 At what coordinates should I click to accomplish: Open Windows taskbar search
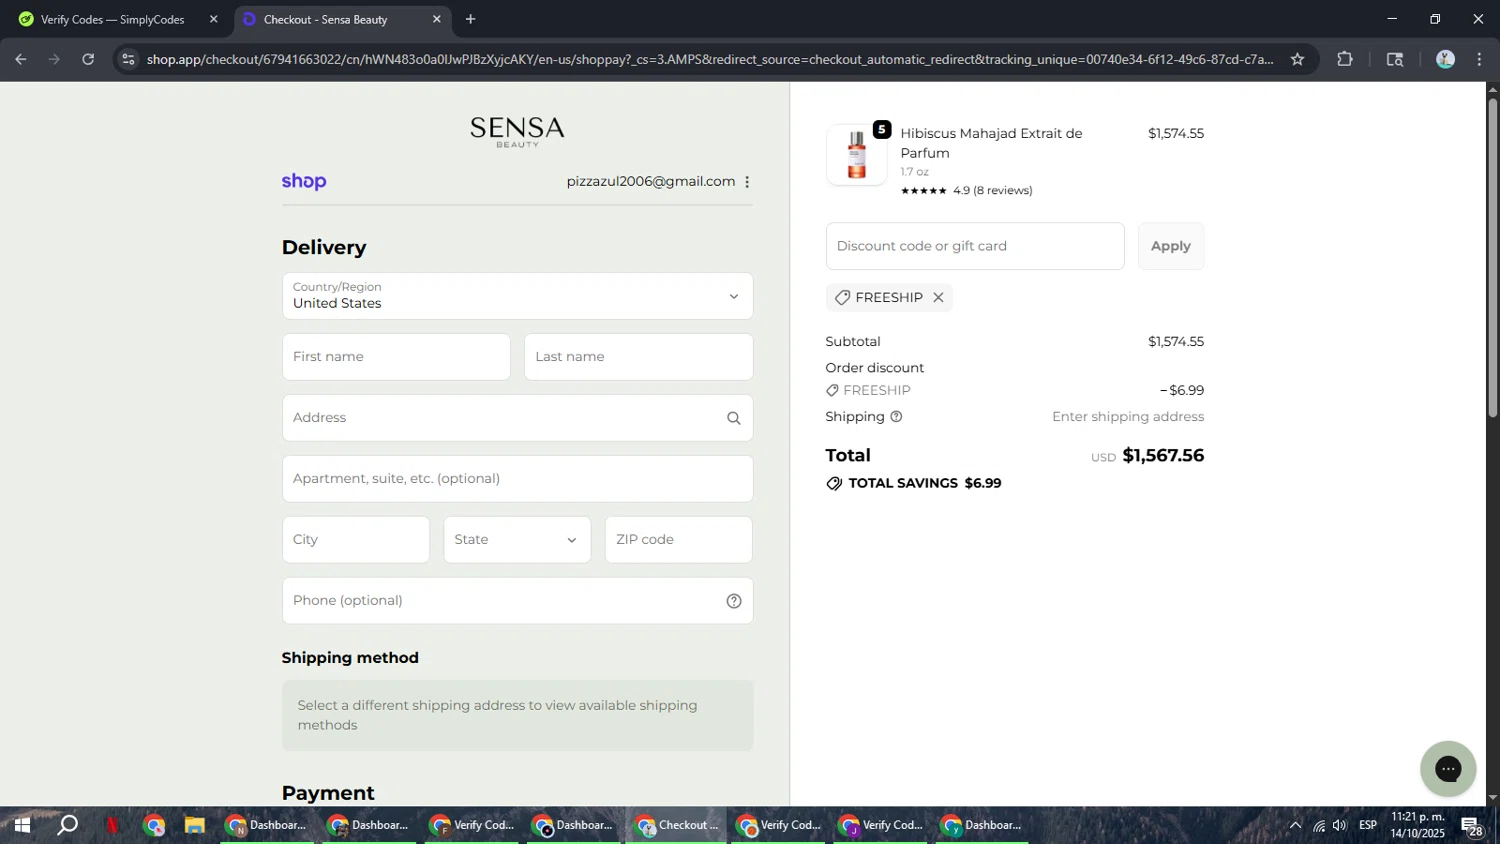click(67, 825)
